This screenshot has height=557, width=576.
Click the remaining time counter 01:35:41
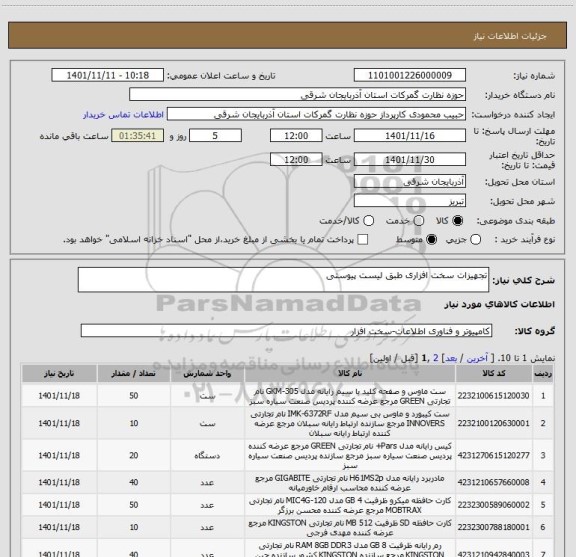137,136
